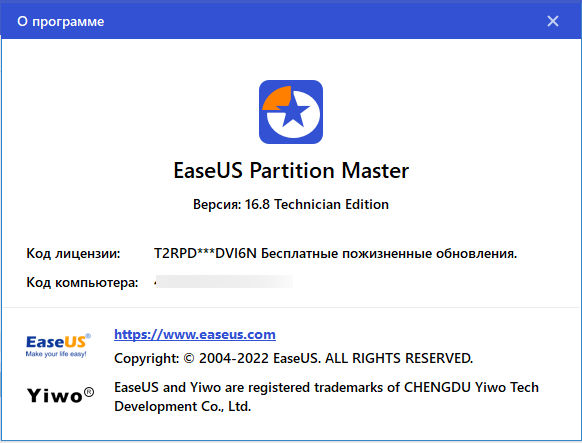Click the Код компьютера label
Image resolution: width=582 pixels, height=443 pixels.
[x=82, y=283]
